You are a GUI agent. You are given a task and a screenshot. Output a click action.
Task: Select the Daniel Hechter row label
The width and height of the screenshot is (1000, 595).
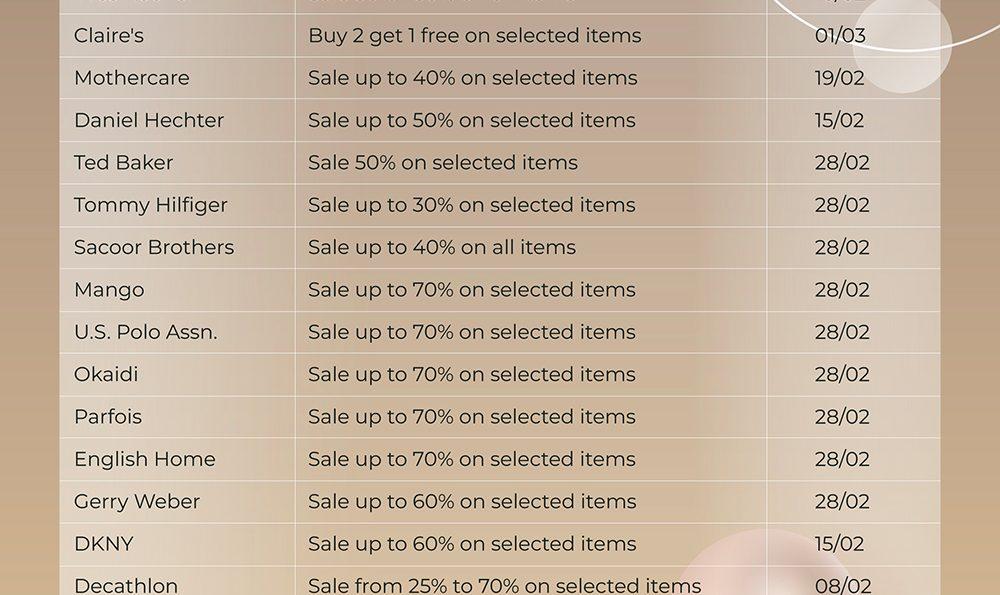(149, 120)
